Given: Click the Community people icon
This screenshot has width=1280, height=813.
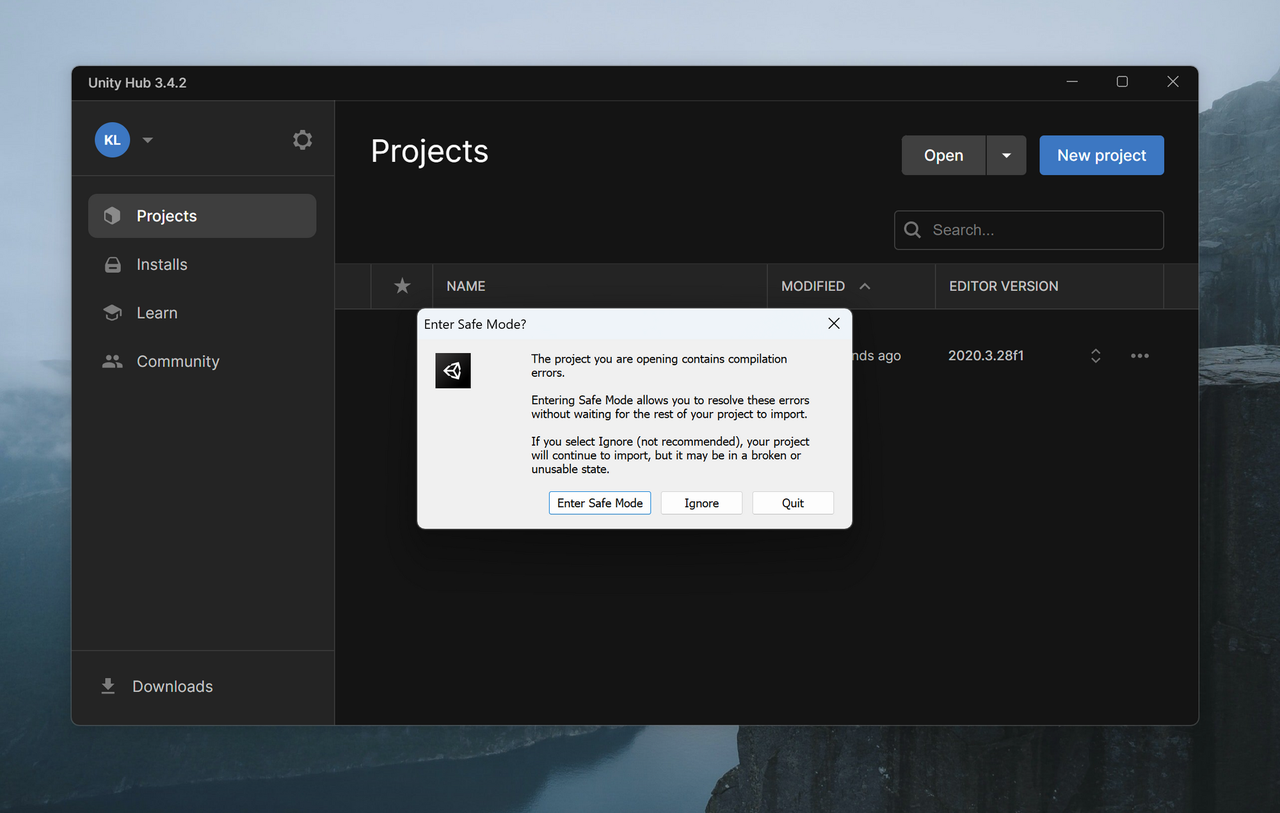Looking at the screenshot, I should point(113,362).
